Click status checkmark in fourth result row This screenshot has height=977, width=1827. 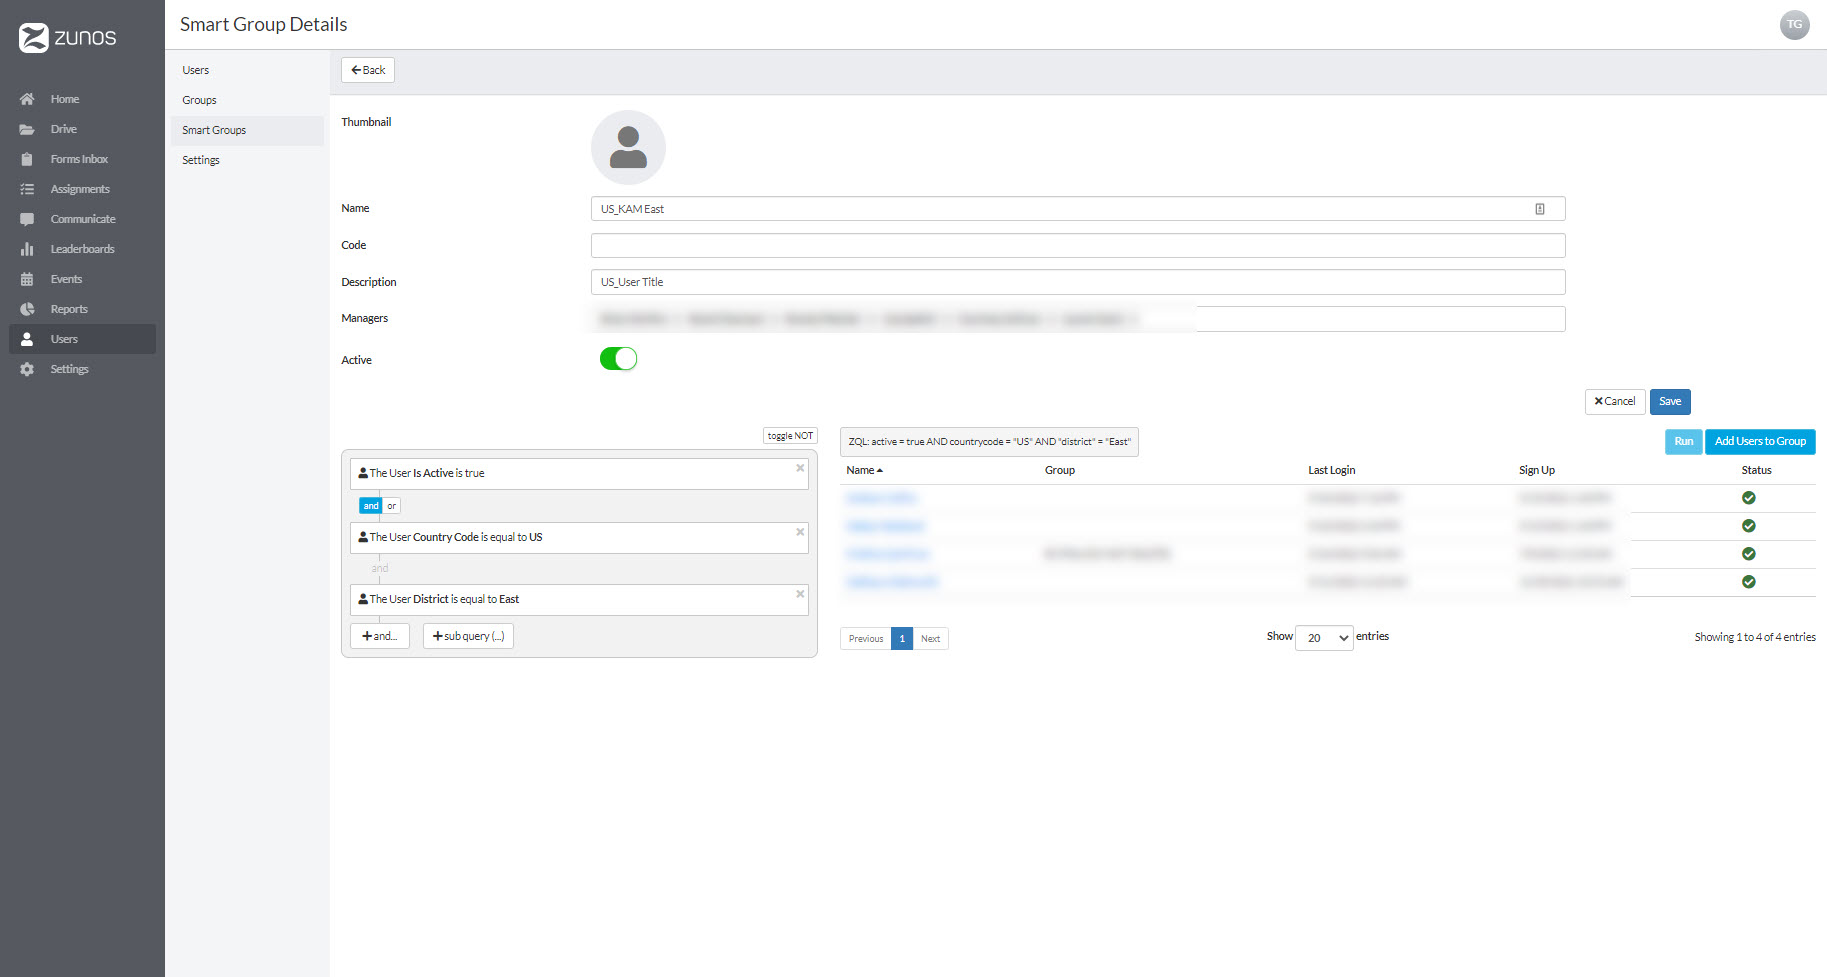[x=1748, y=582]
